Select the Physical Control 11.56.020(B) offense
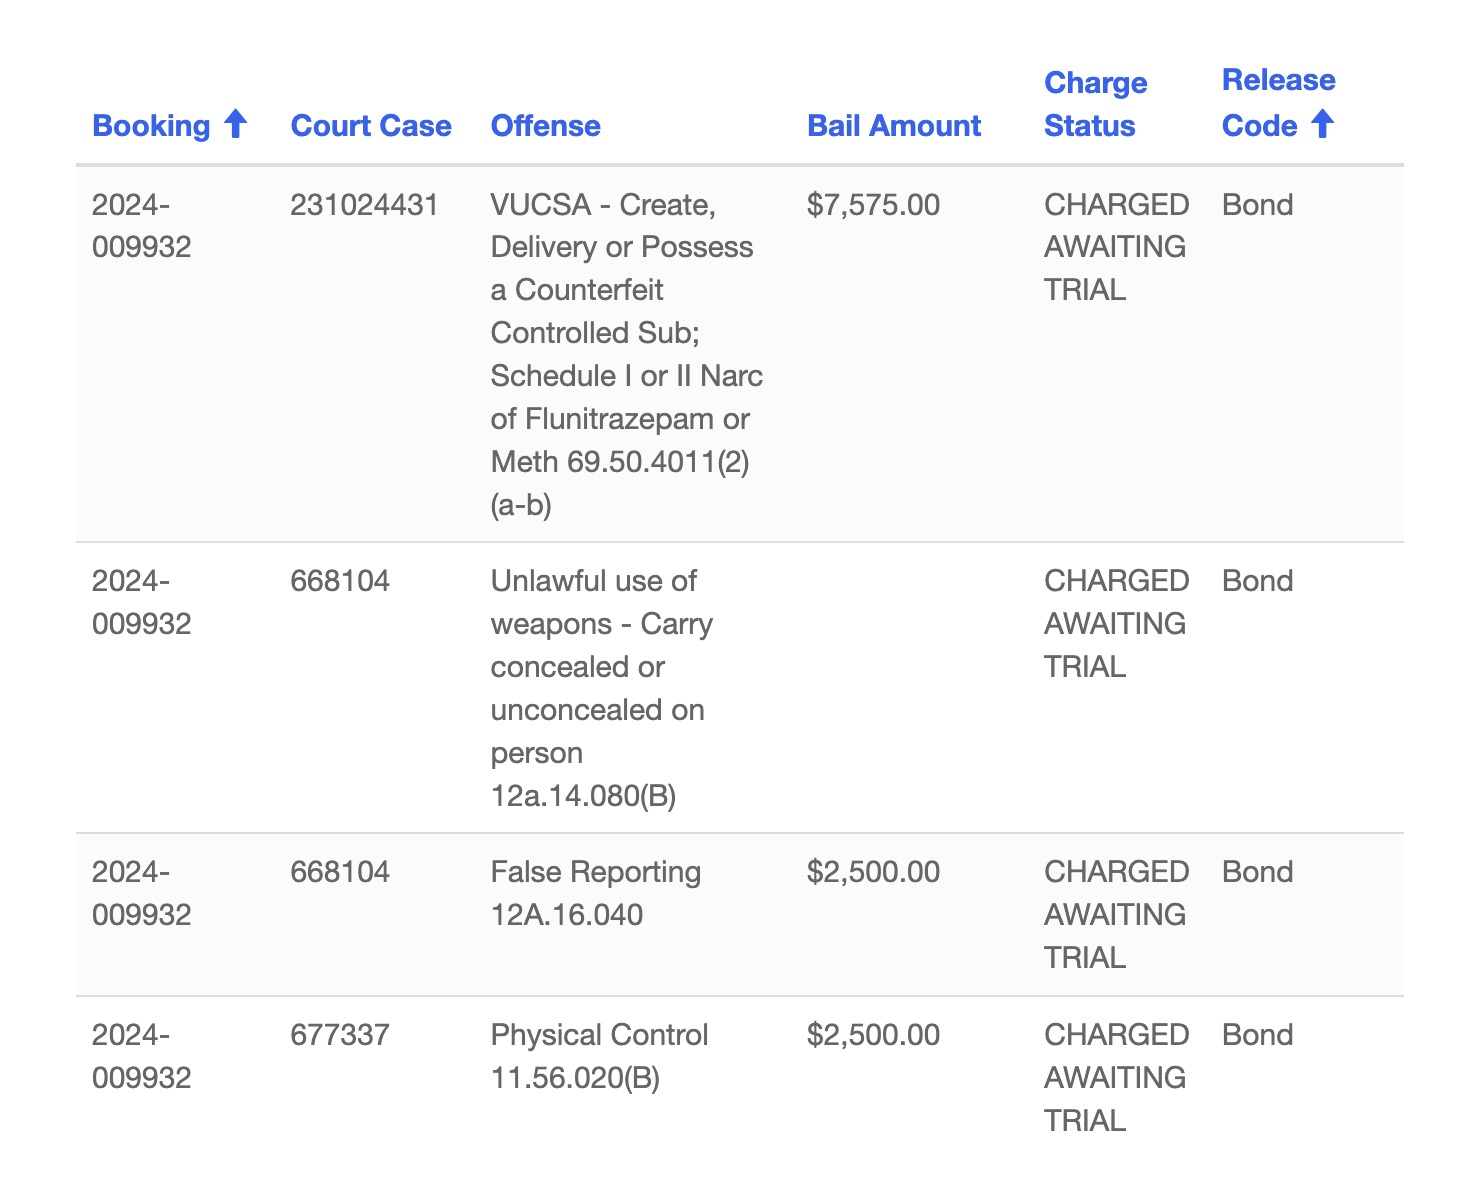 (599, 1056)
